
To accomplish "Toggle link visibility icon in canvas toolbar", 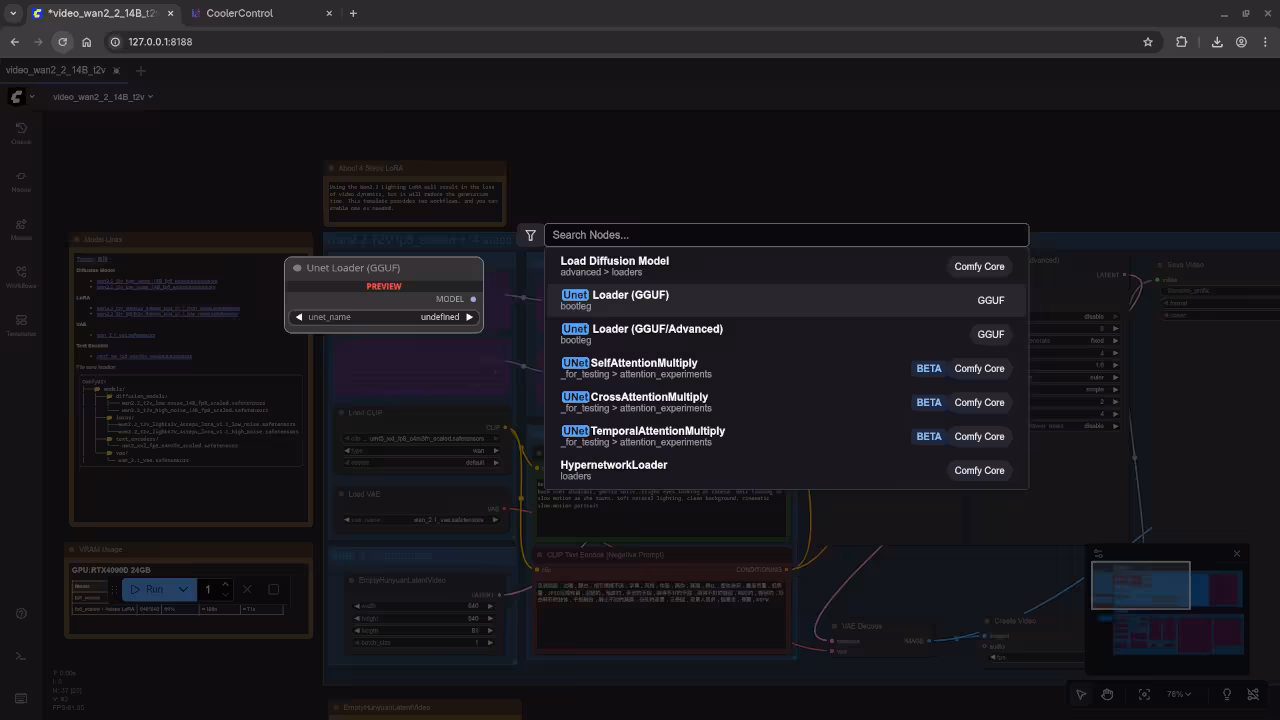I will [x=1253, y=694].
